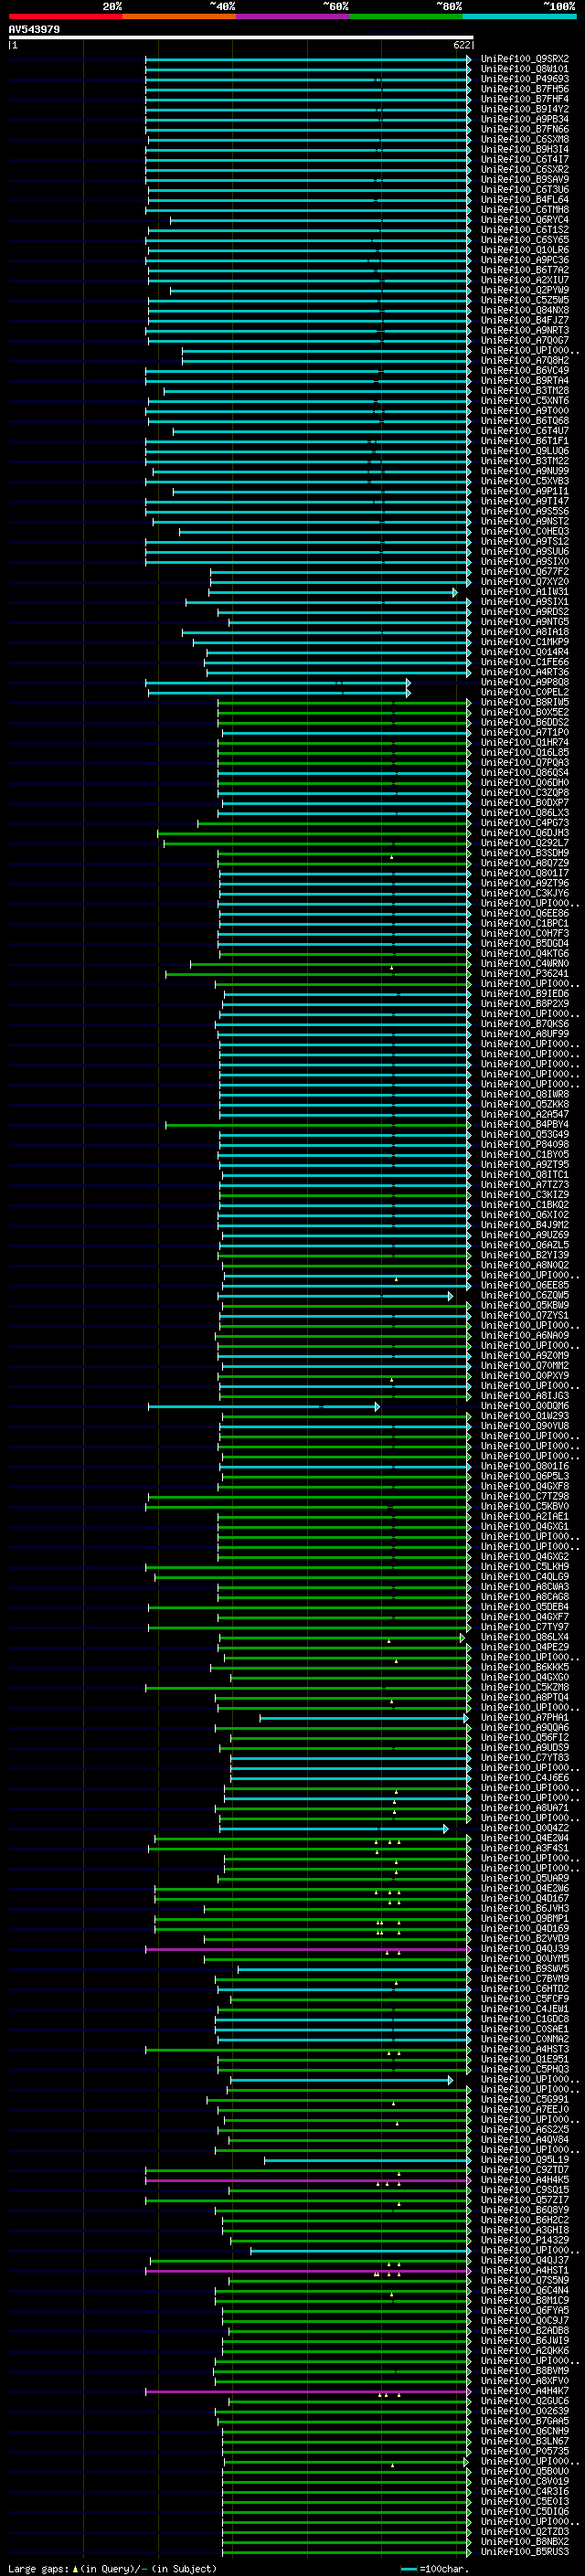Click the white query sequence bar
Screen dimensions: 585x2576
[x=241, y=38]
